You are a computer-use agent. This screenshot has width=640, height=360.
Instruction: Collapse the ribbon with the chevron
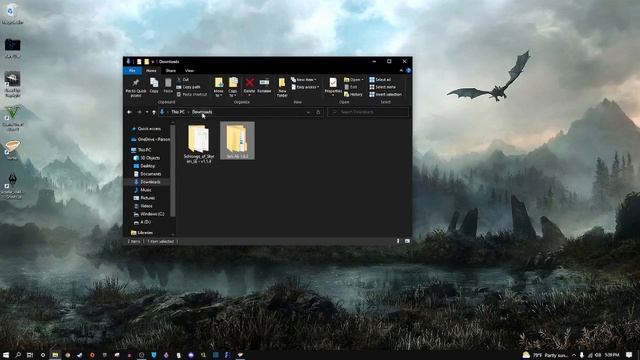(x=401, y=71)
